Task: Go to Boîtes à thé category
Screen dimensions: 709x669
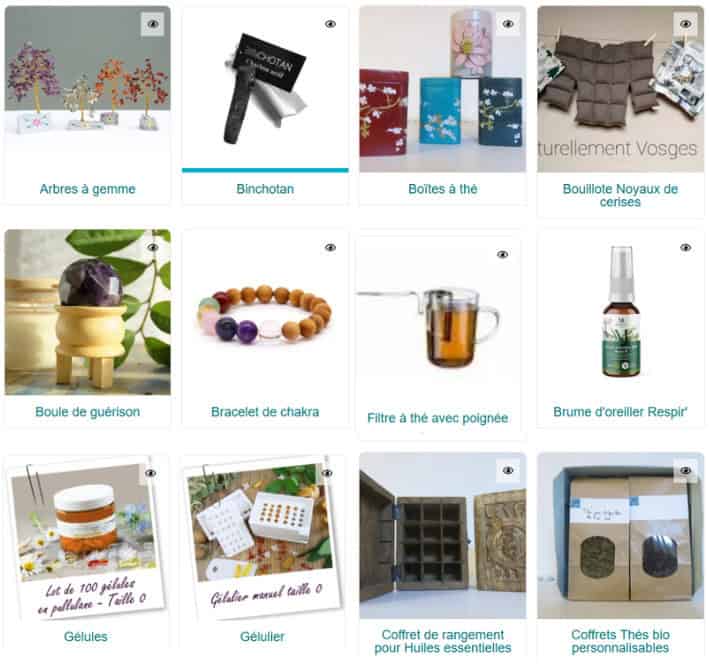Action: [443, 189]
